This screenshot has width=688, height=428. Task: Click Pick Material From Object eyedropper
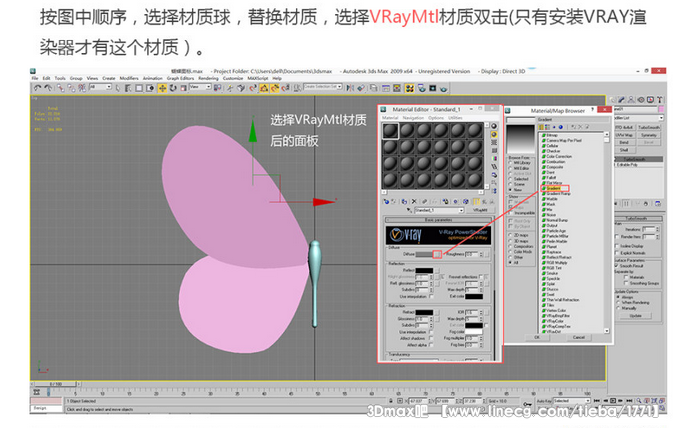[409, 210]
